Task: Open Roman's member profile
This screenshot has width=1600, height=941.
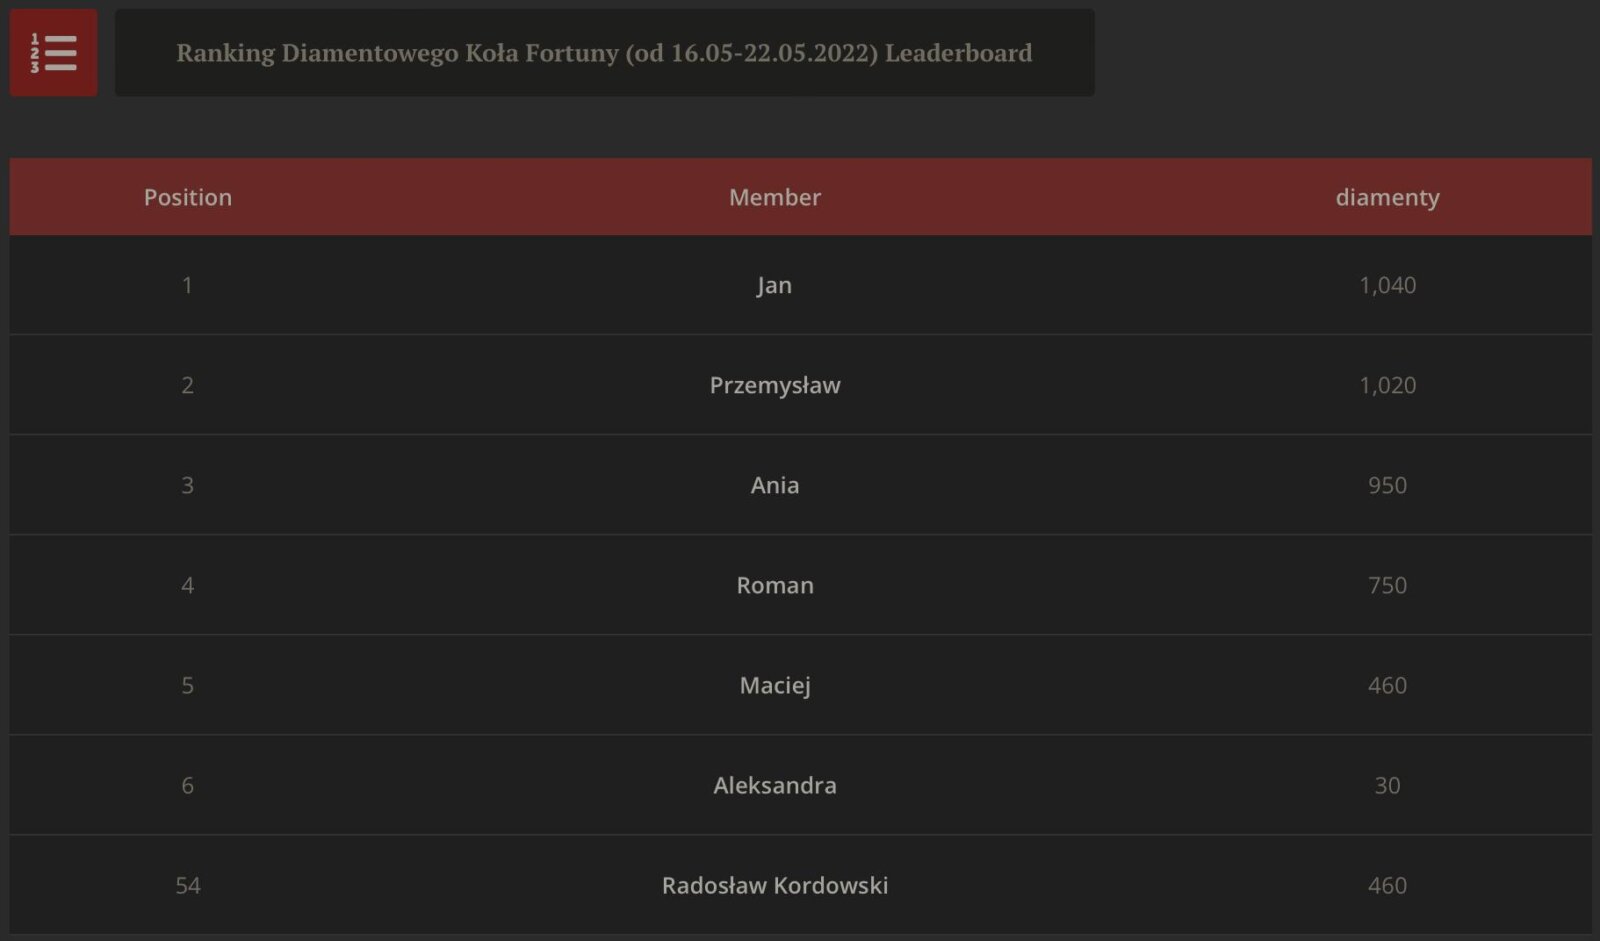Action: pos(775,585)
